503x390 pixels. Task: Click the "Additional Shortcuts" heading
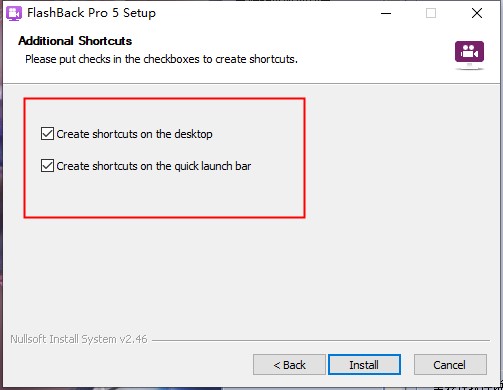coord(75,41)
